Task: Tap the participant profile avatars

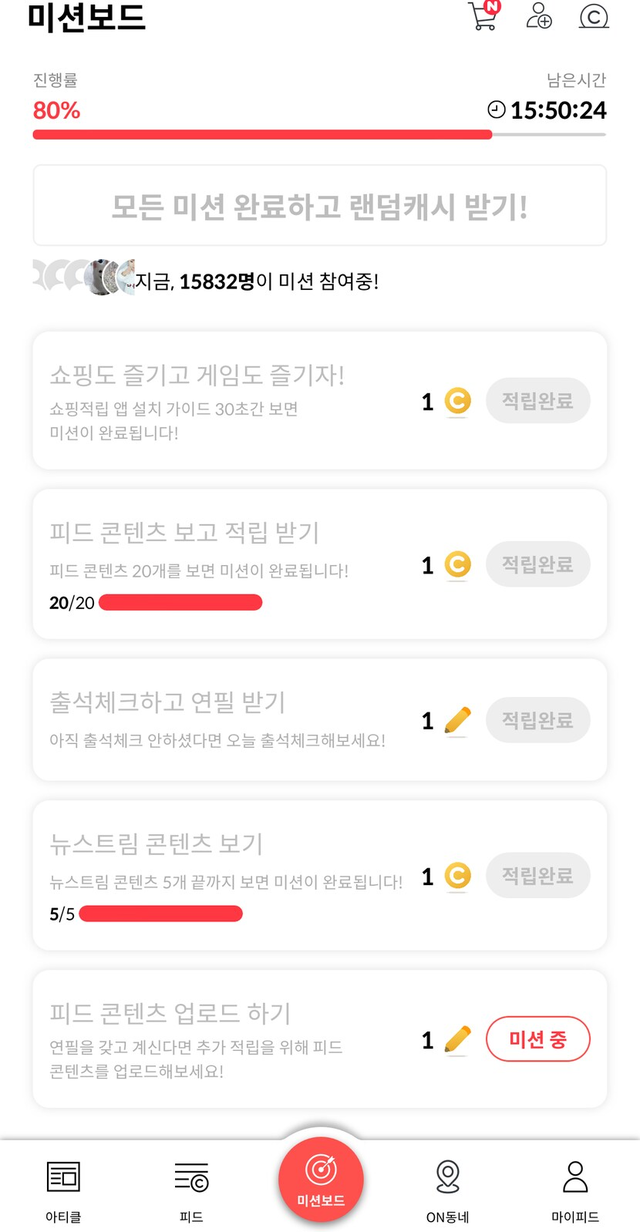Action: (84, 276)
